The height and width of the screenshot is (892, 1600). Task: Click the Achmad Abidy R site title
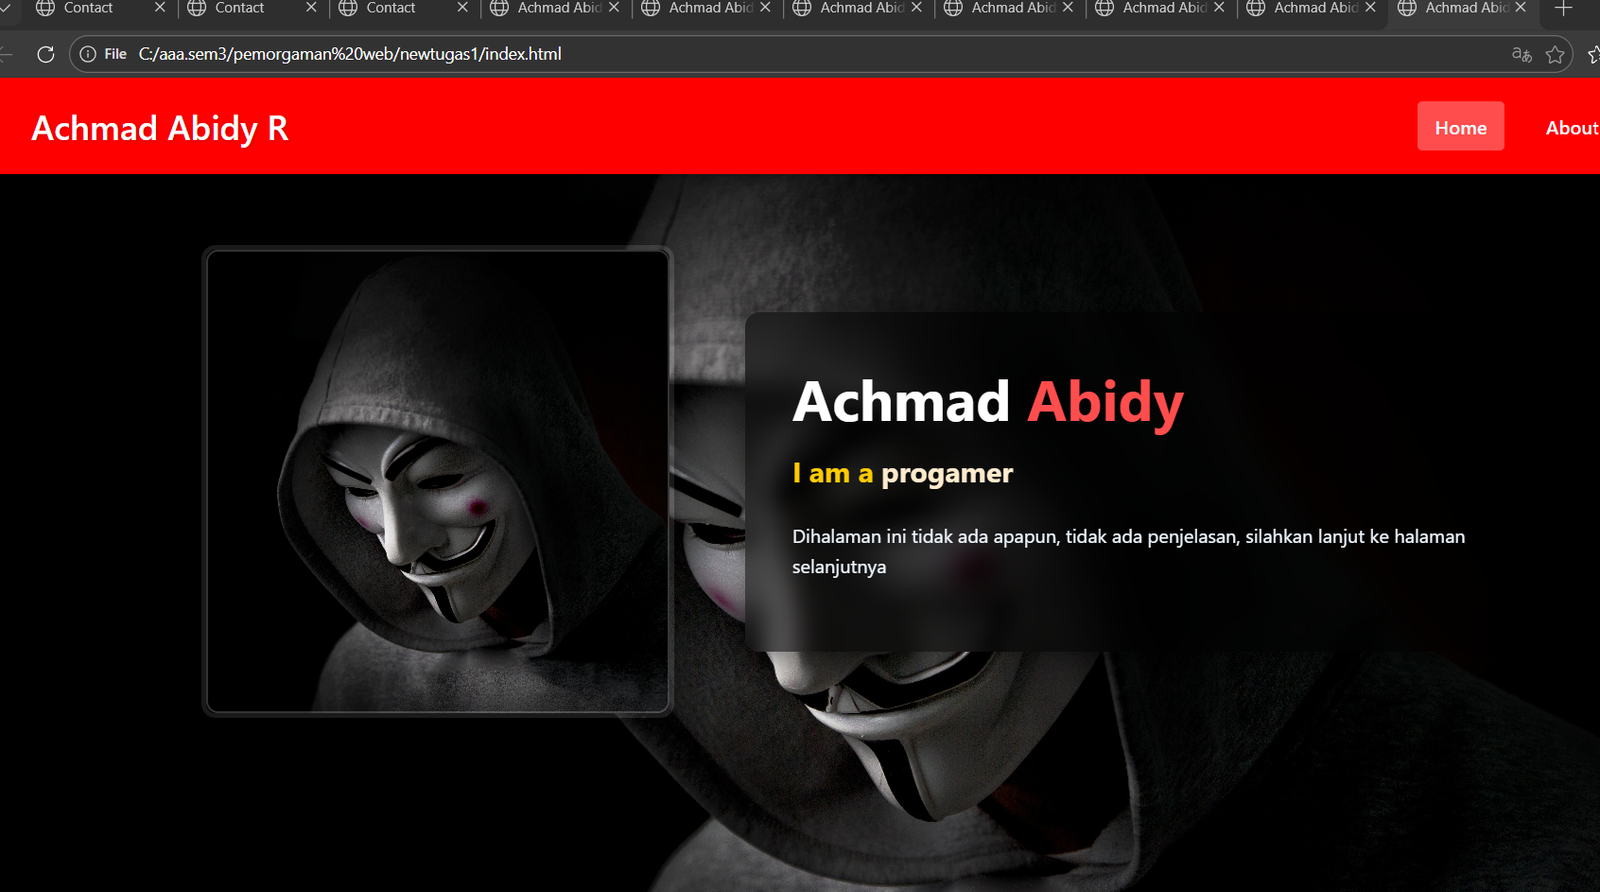[x=160, y=128]
